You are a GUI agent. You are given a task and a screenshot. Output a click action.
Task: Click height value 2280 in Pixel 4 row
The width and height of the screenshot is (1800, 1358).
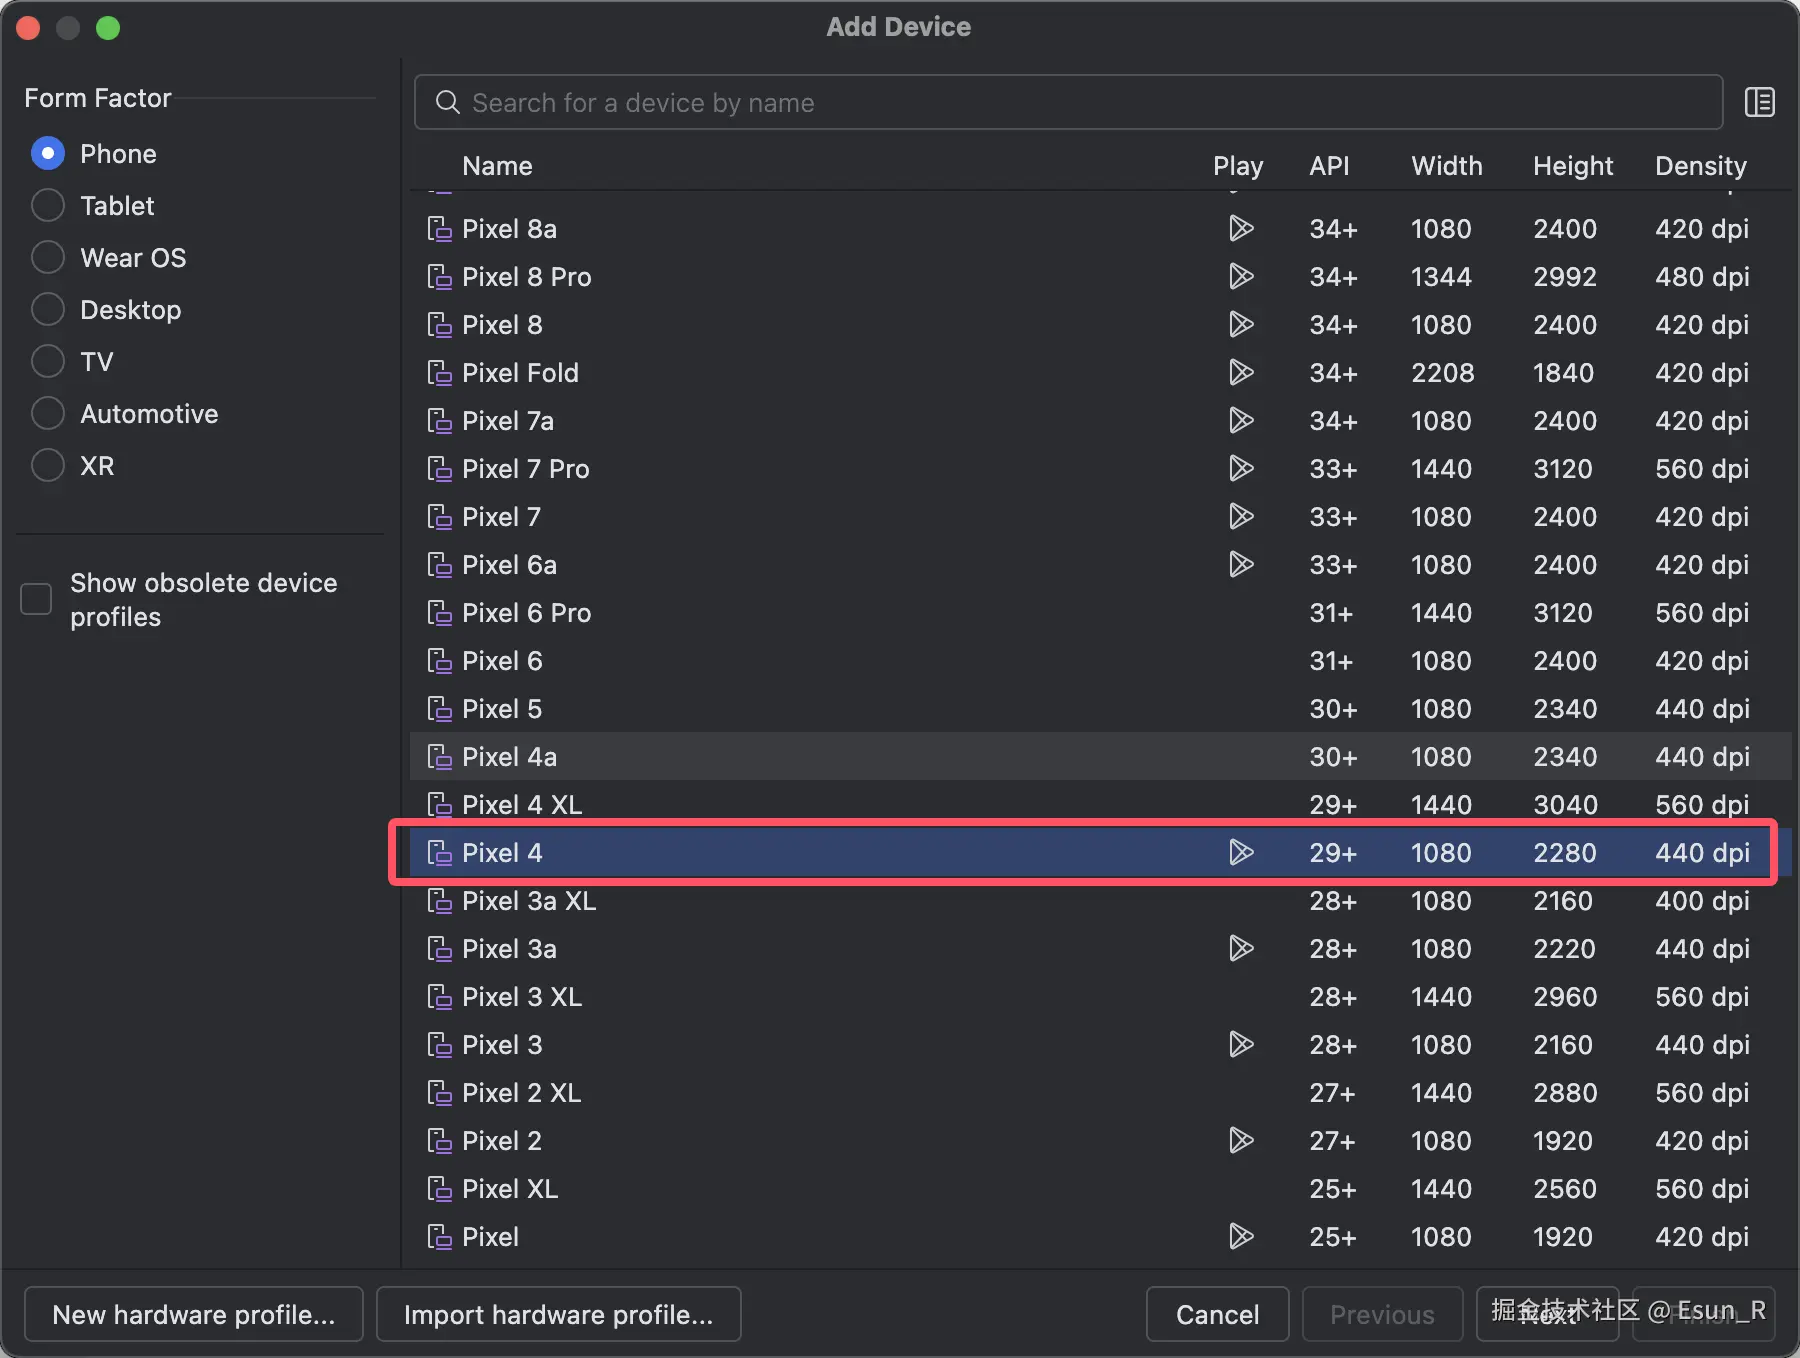(x=1565, y=853)
